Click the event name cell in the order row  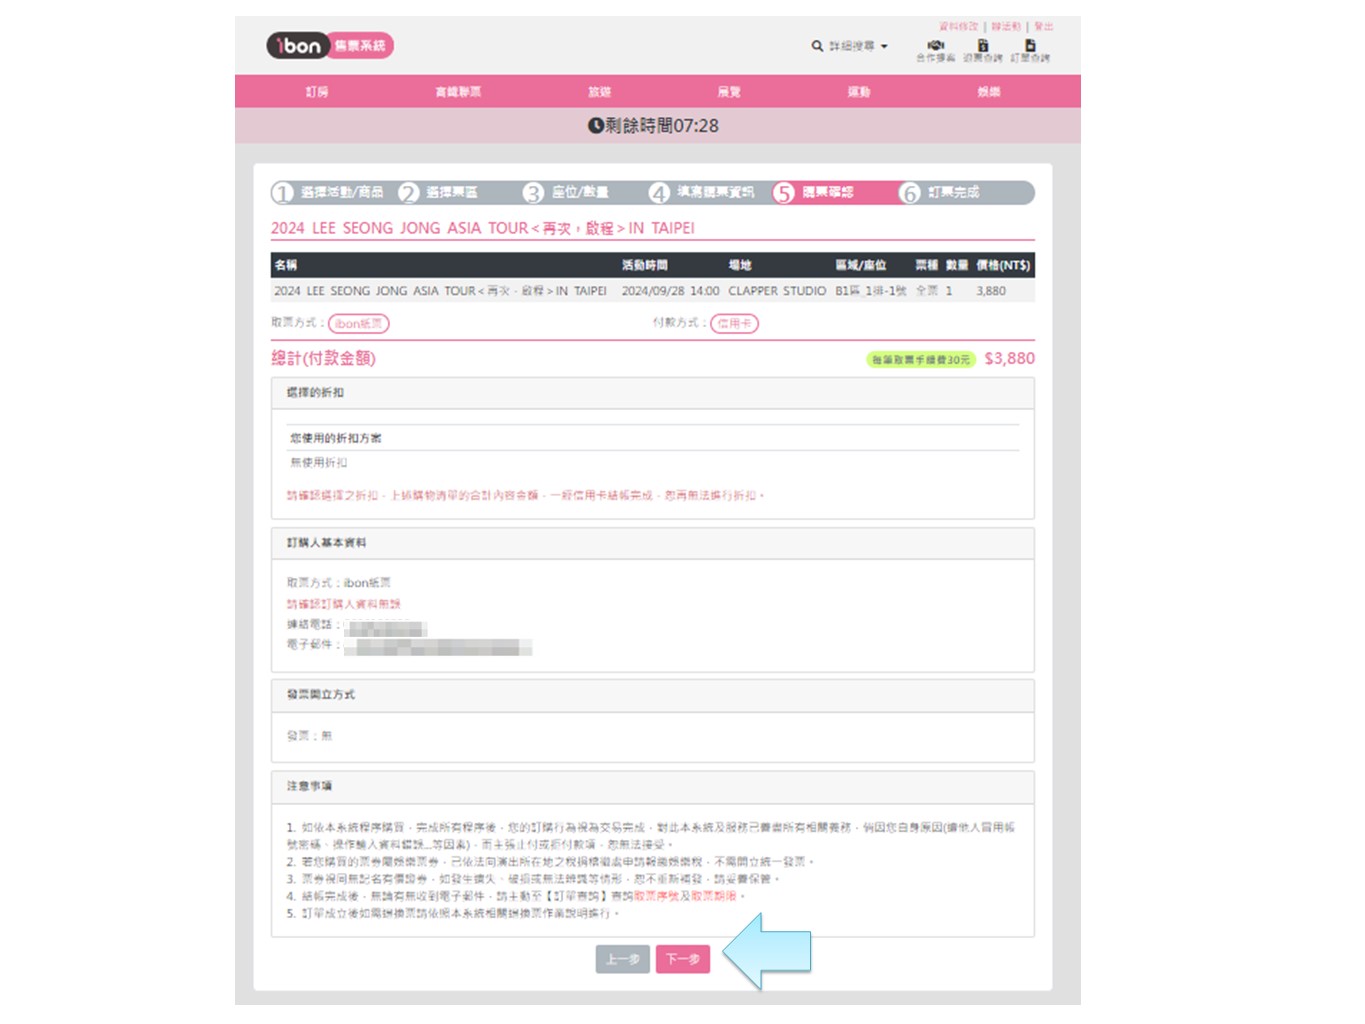[x=440, y=291]
